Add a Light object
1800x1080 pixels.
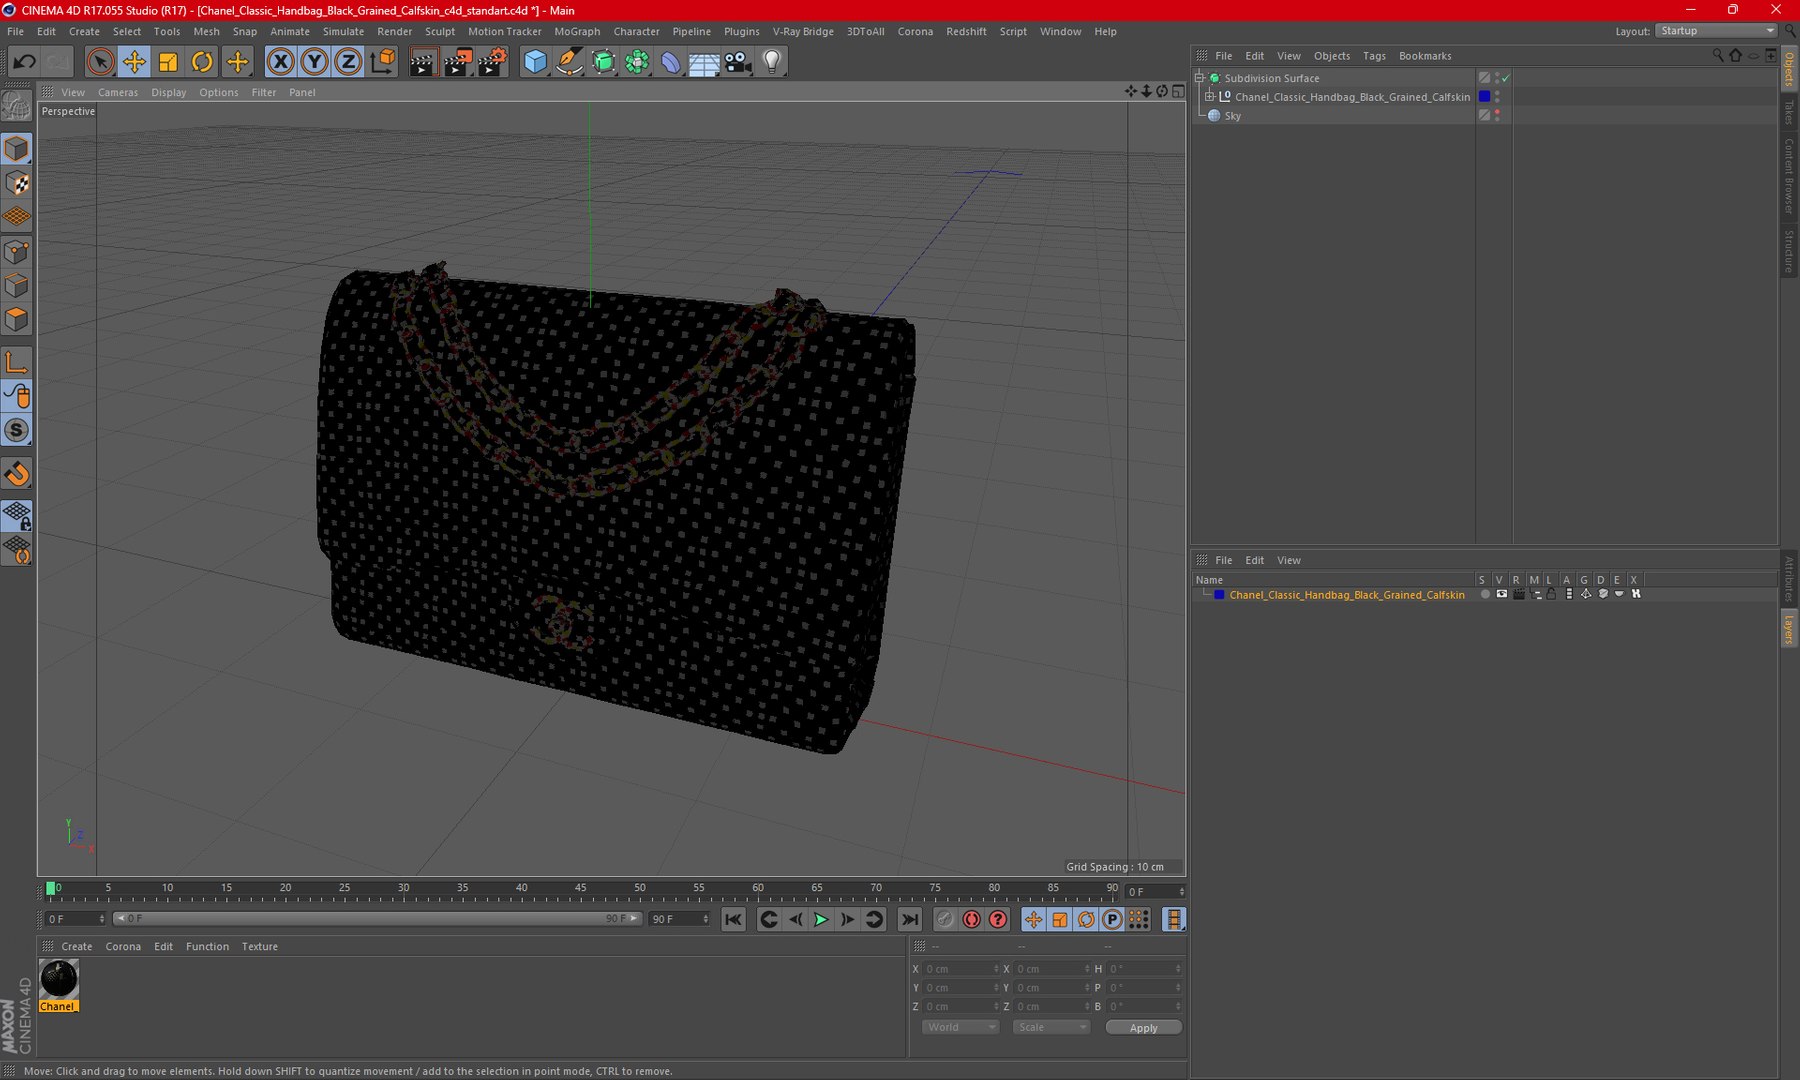pyautogui.click(x=772, y=62)
